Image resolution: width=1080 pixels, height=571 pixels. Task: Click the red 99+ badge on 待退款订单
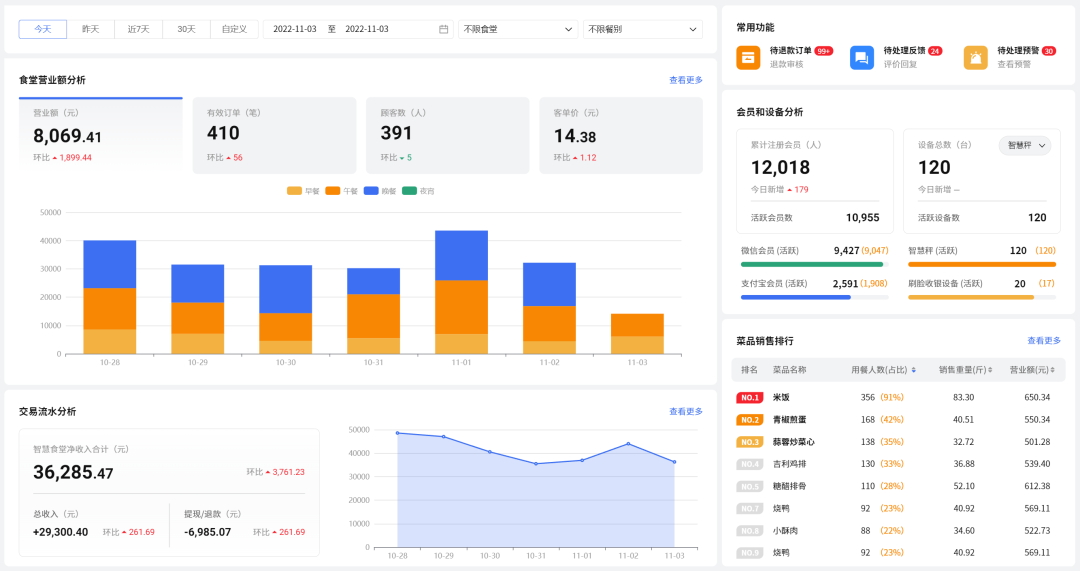click(824, 51)
